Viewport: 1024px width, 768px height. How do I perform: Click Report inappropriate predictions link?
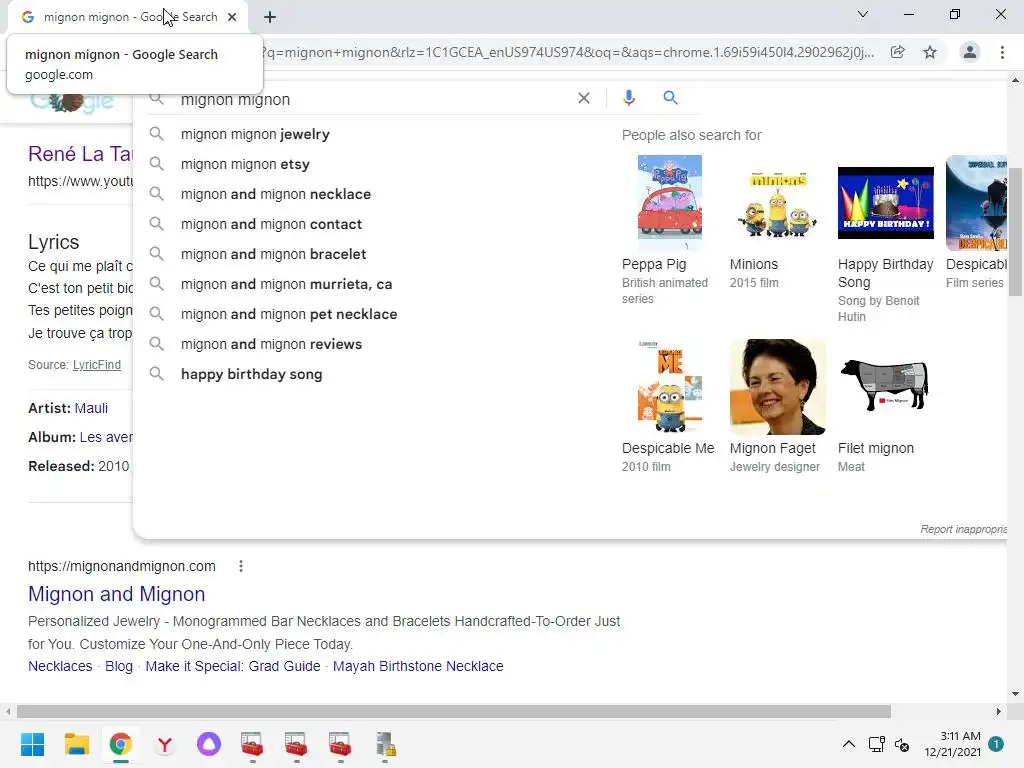963,529
